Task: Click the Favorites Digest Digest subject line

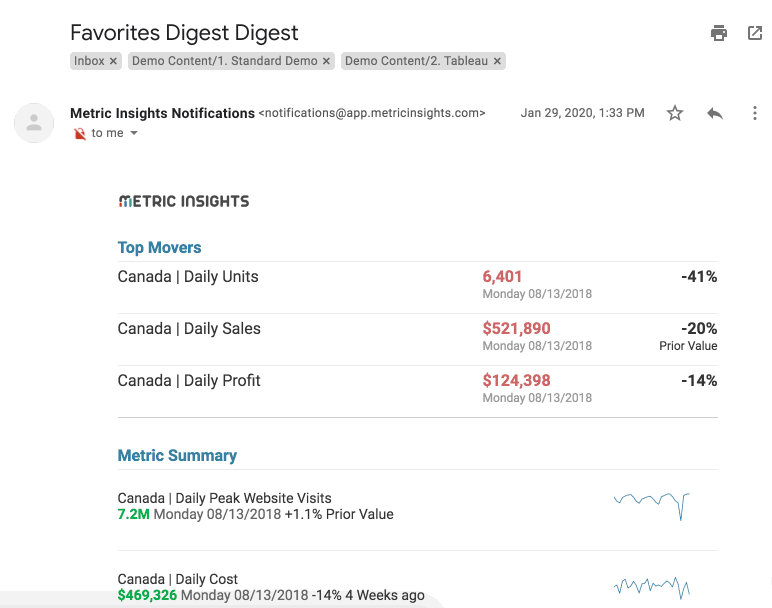Action: 184,33
